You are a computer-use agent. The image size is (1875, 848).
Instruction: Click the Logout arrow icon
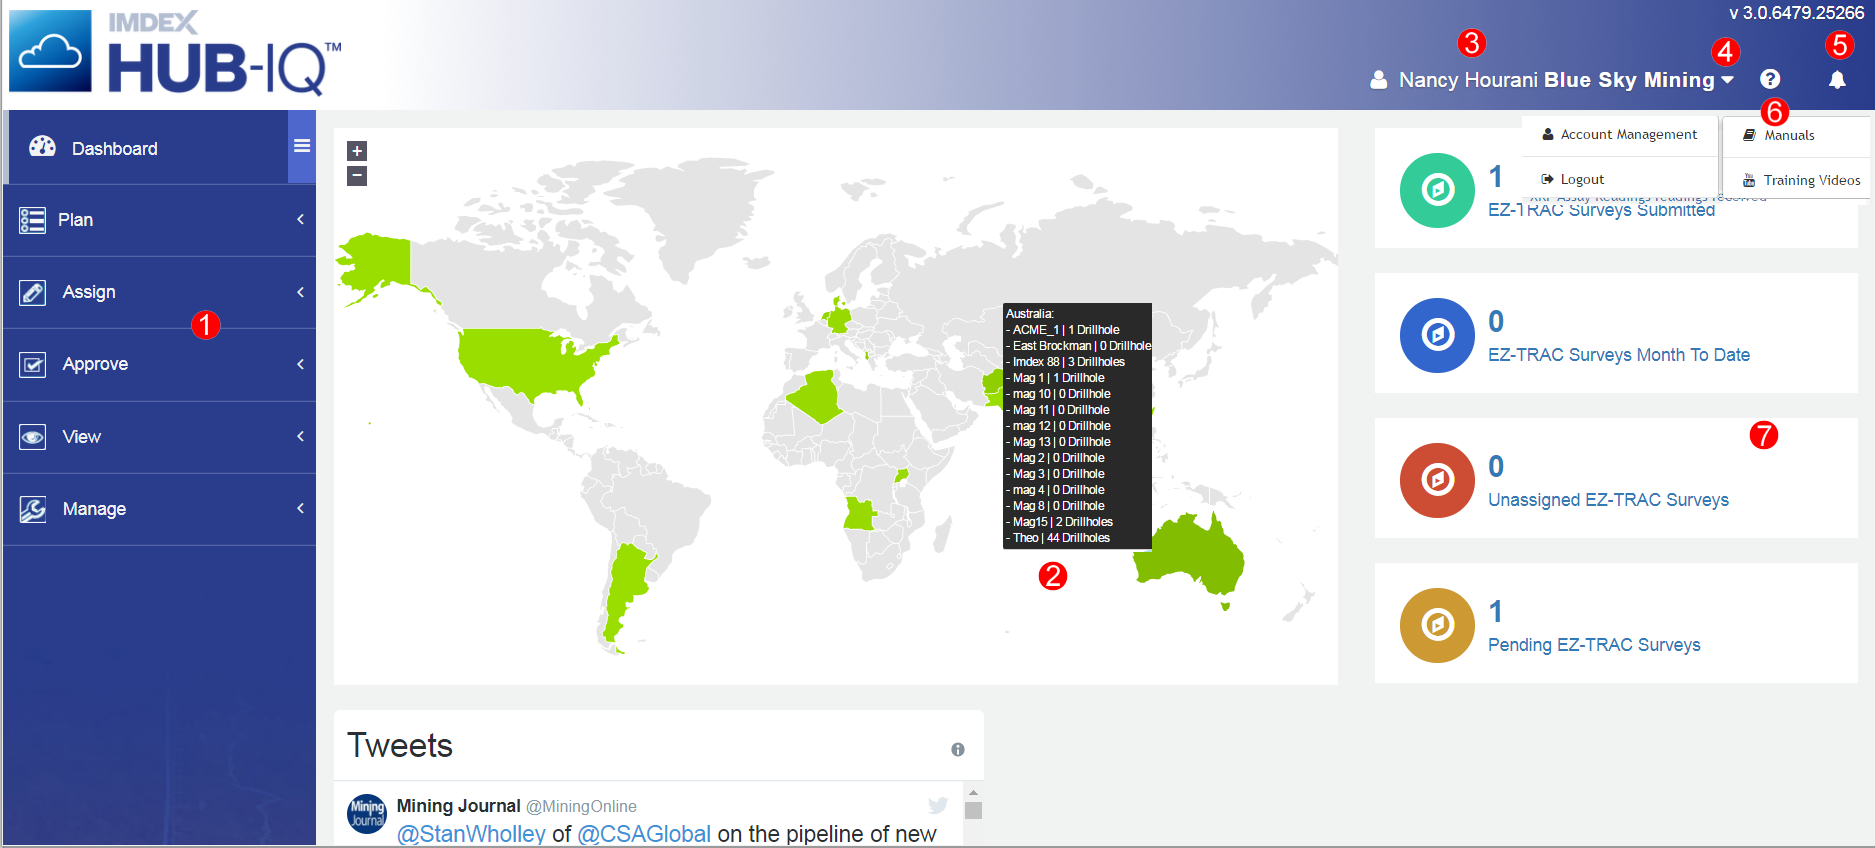[x=1547, y=179]
